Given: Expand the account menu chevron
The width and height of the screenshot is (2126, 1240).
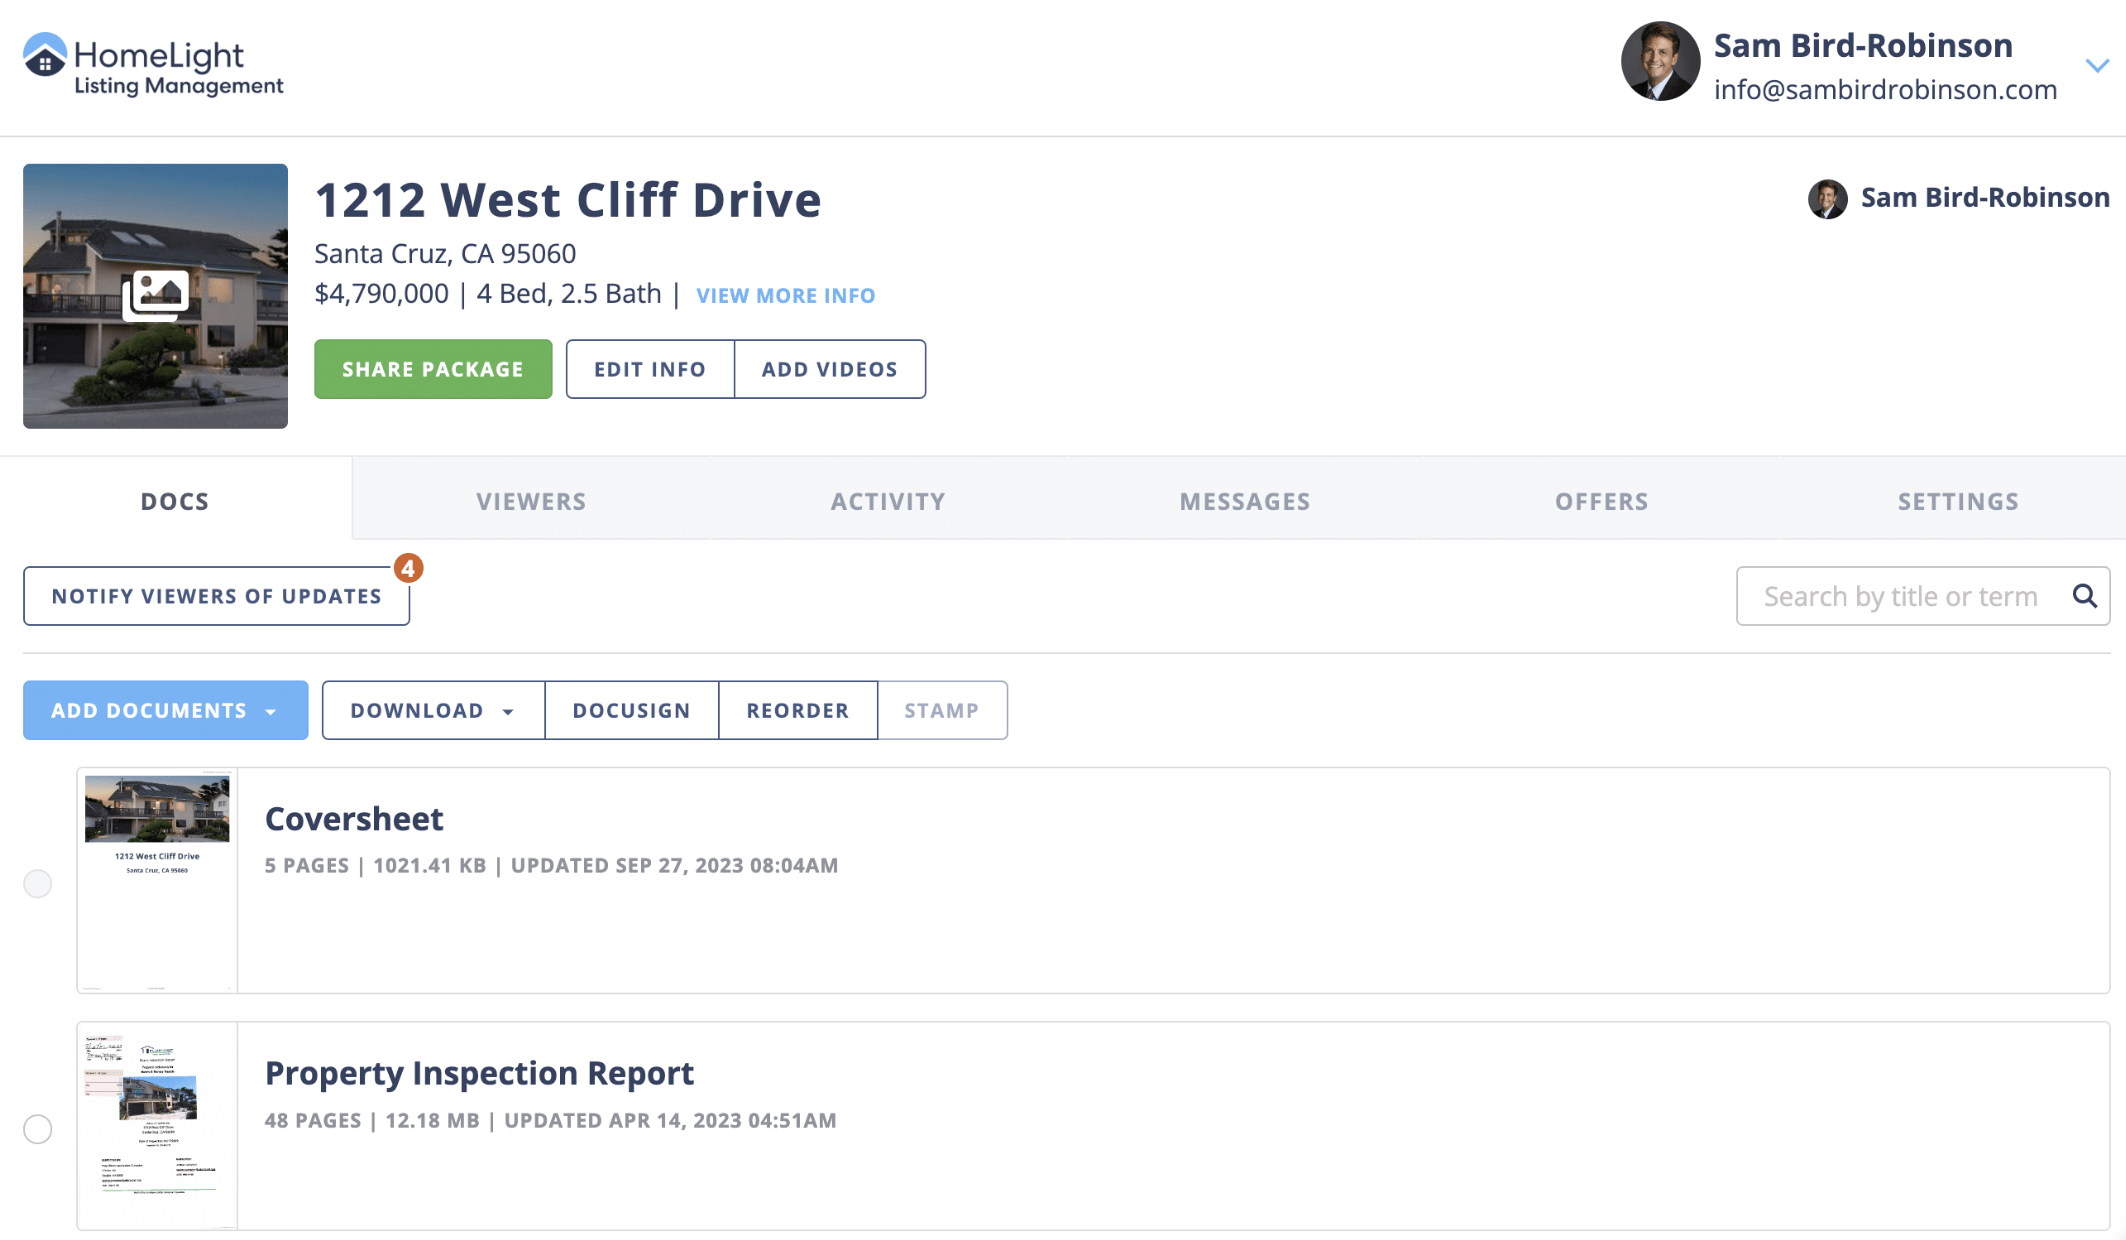Looking at the screenshot, I should click(x=2097, y=66).
